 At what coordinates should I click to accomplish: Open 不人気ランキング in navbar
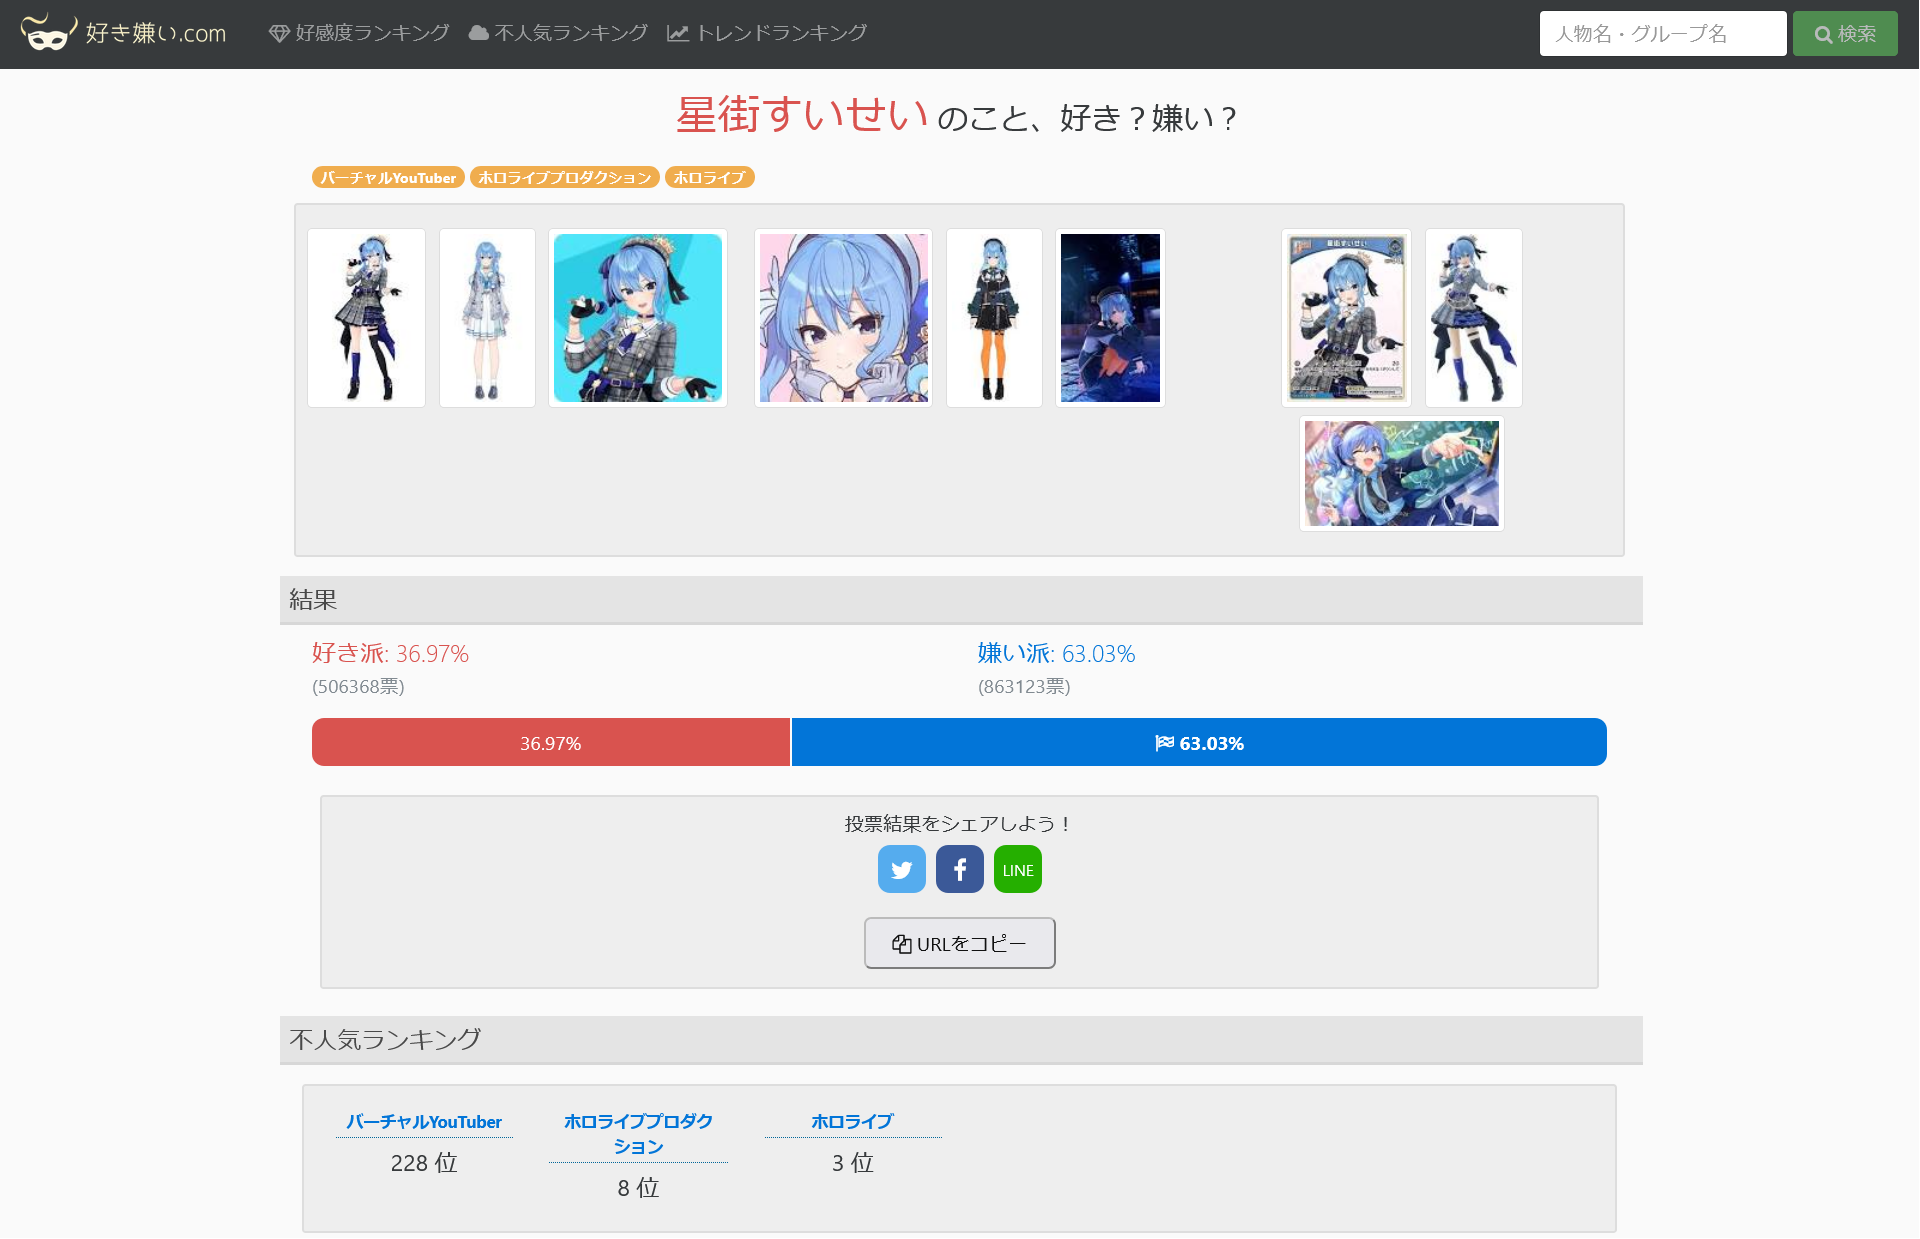[x=558, y=33]
